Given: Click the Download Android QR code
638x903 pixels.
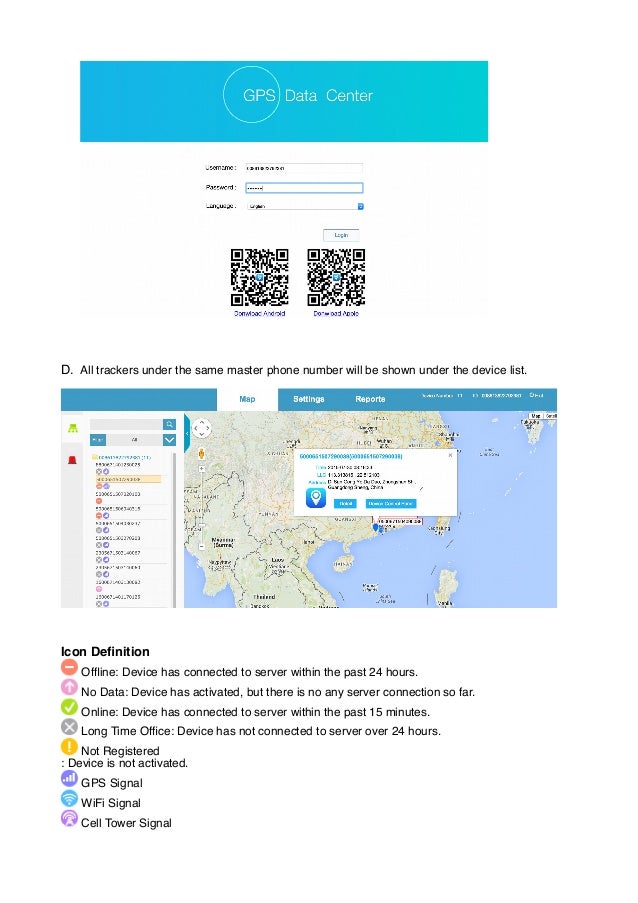Looking at the screenshot, I should click(x=259, y=278).
